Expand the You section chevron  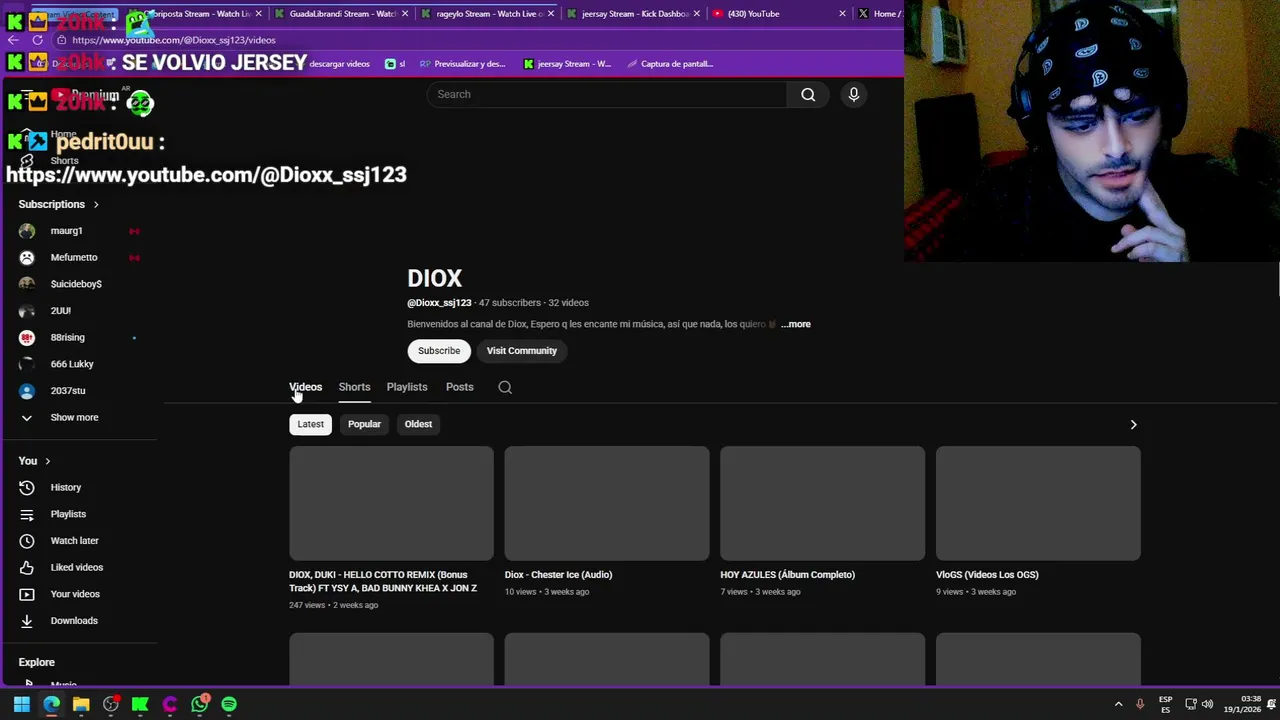click(47, 461)
